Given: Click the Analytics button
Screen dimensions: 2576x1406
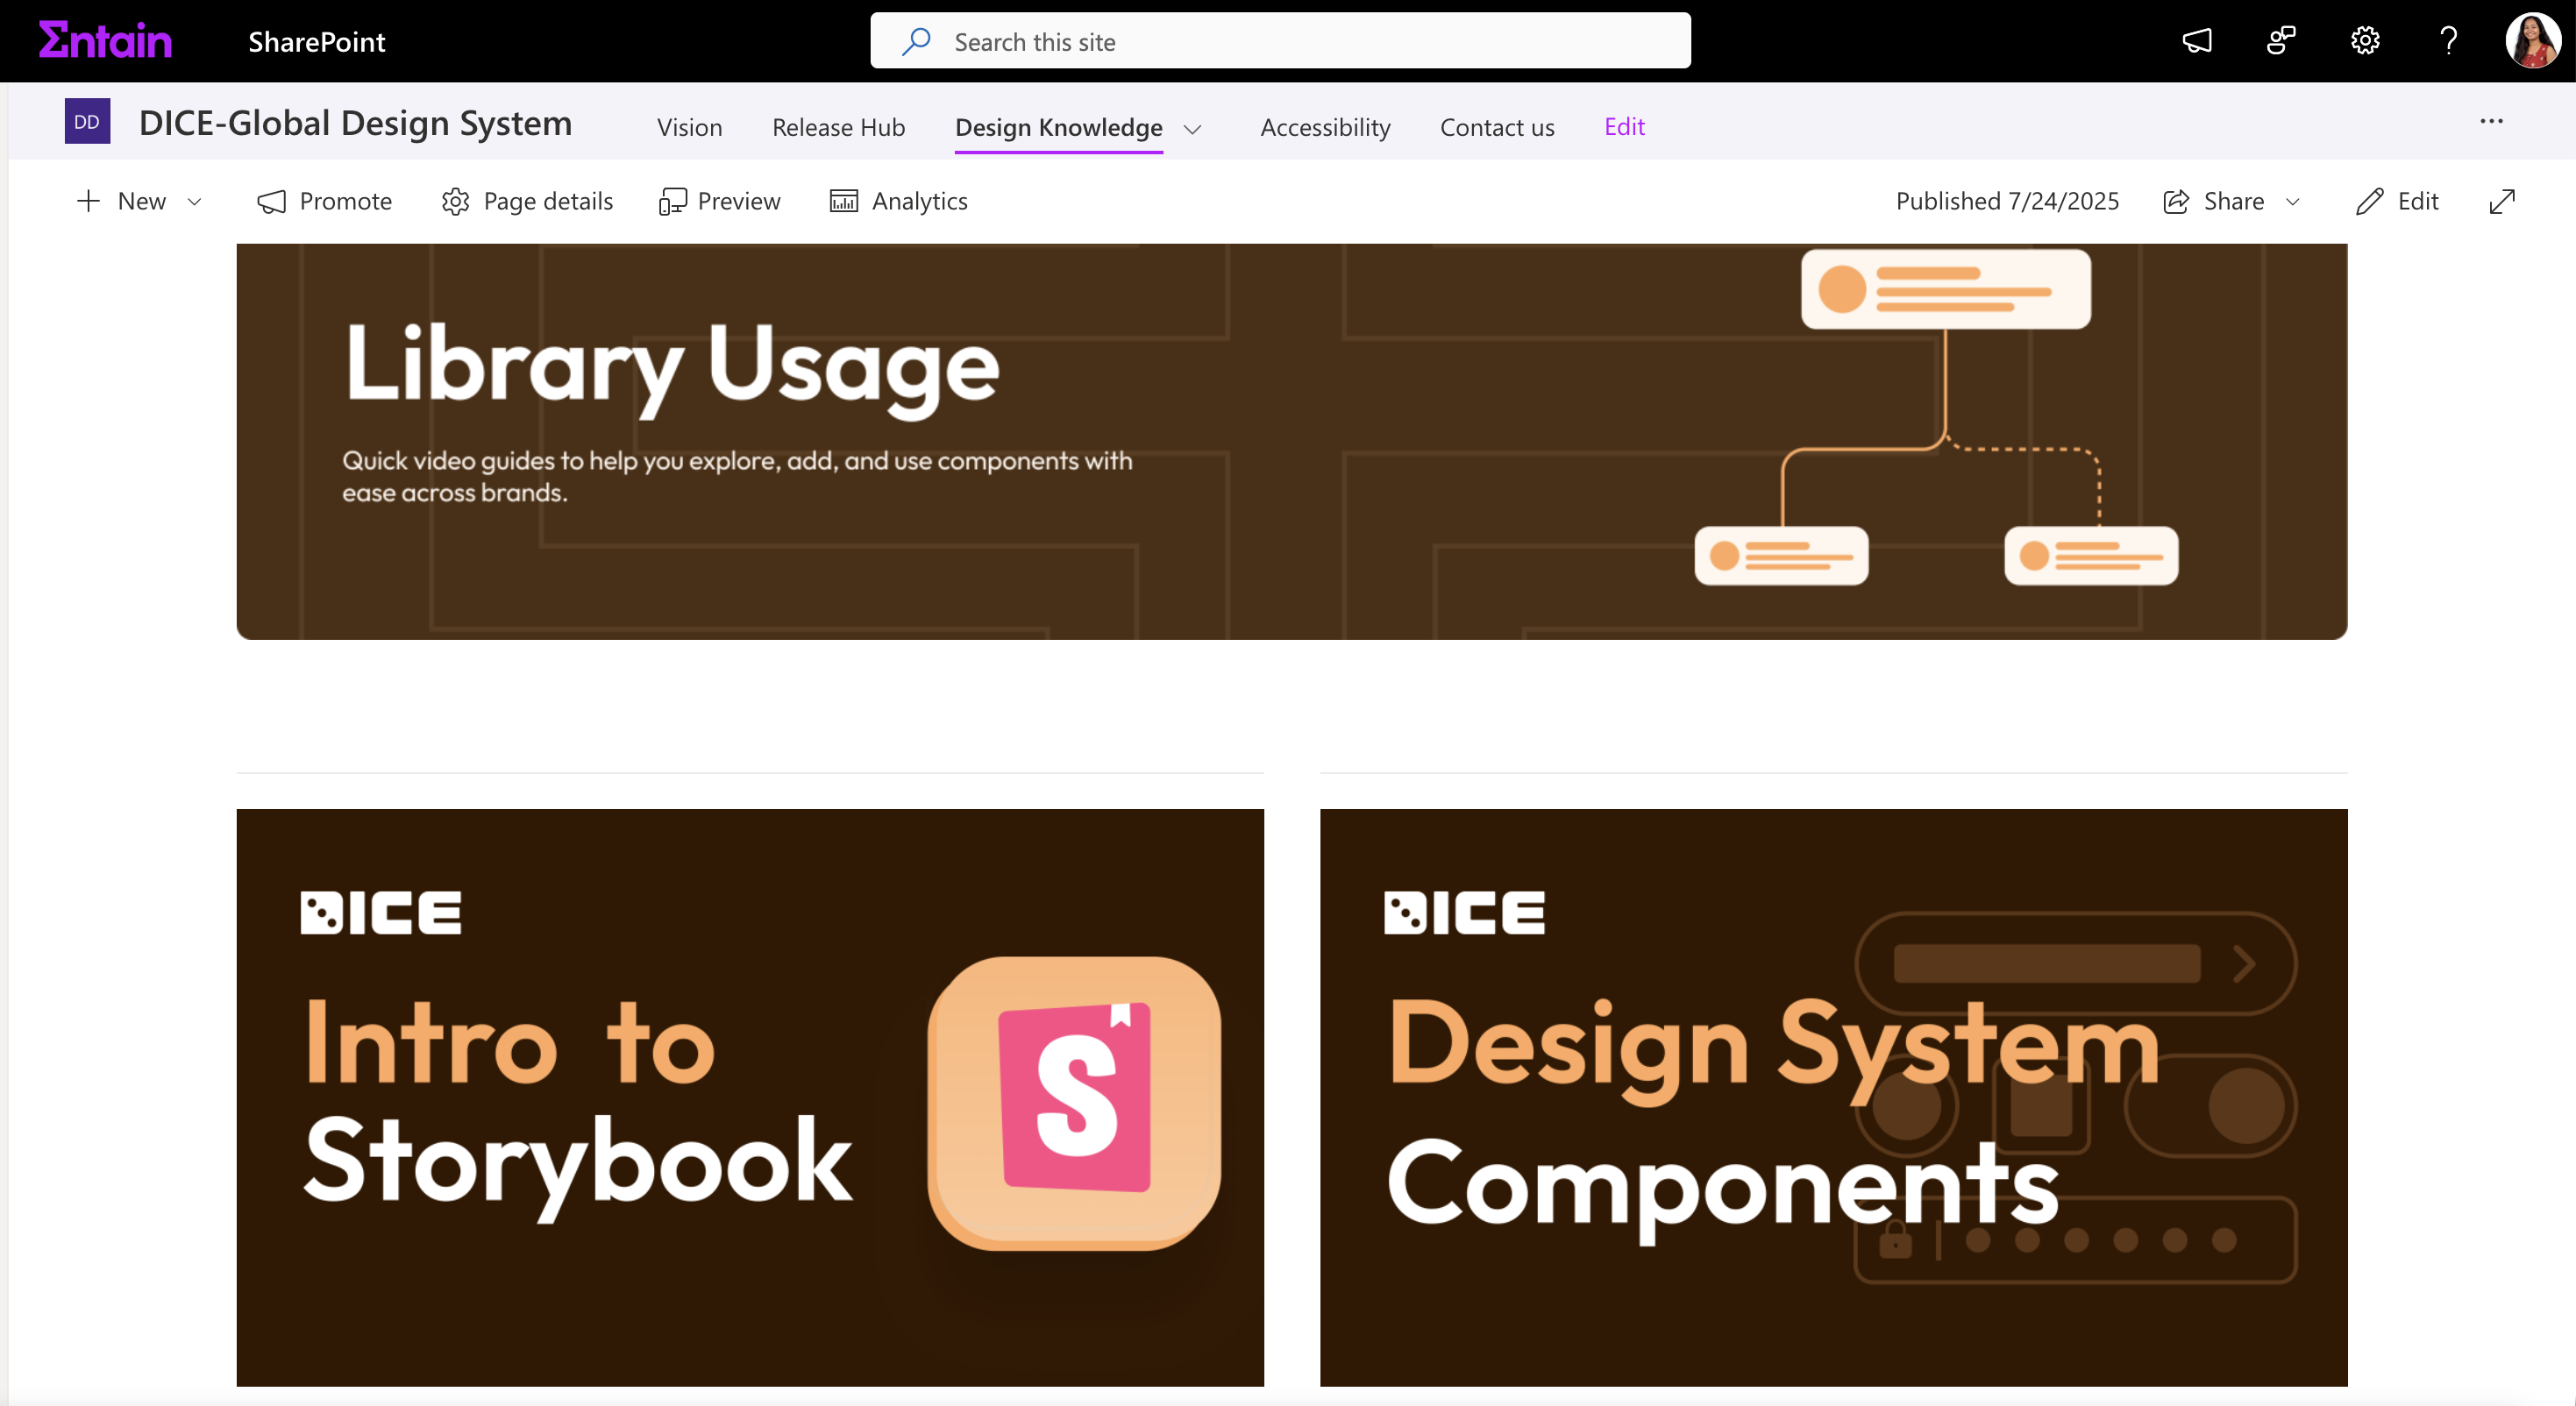Looking at the screenshot, I should (x=898, y=201).
